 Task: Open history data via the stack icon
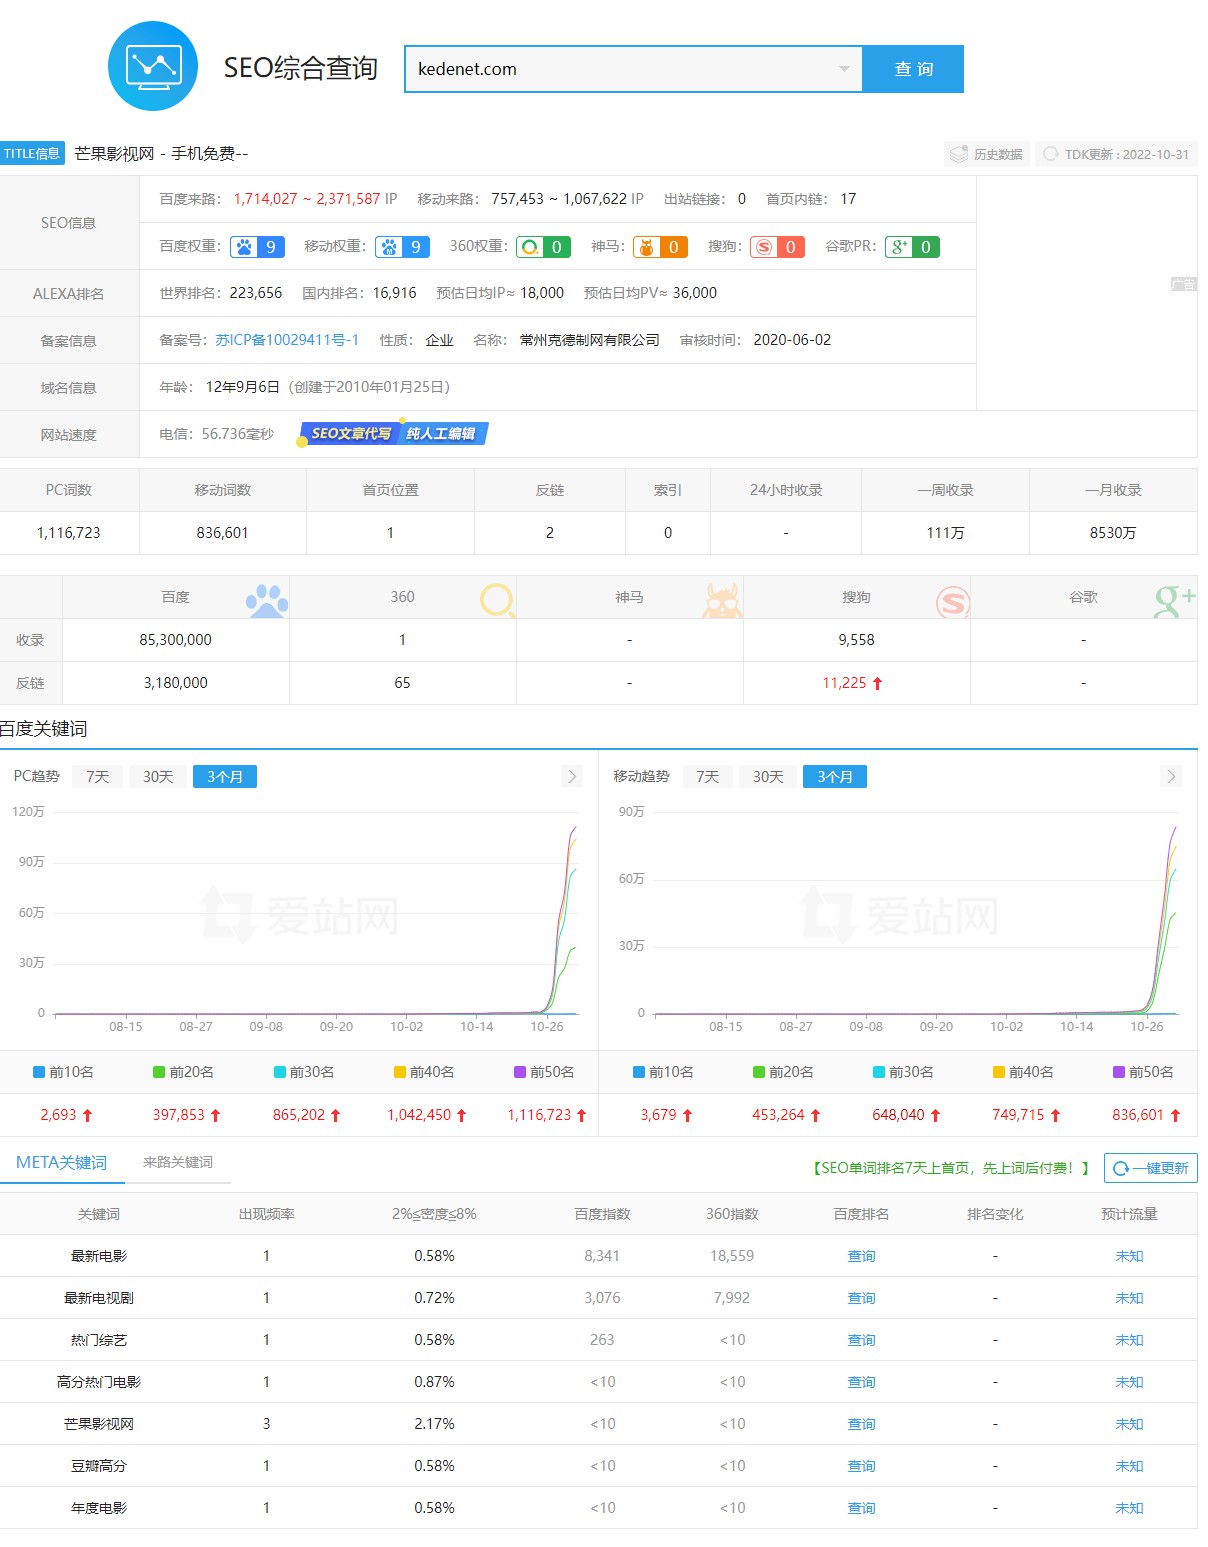click(959, 154)
